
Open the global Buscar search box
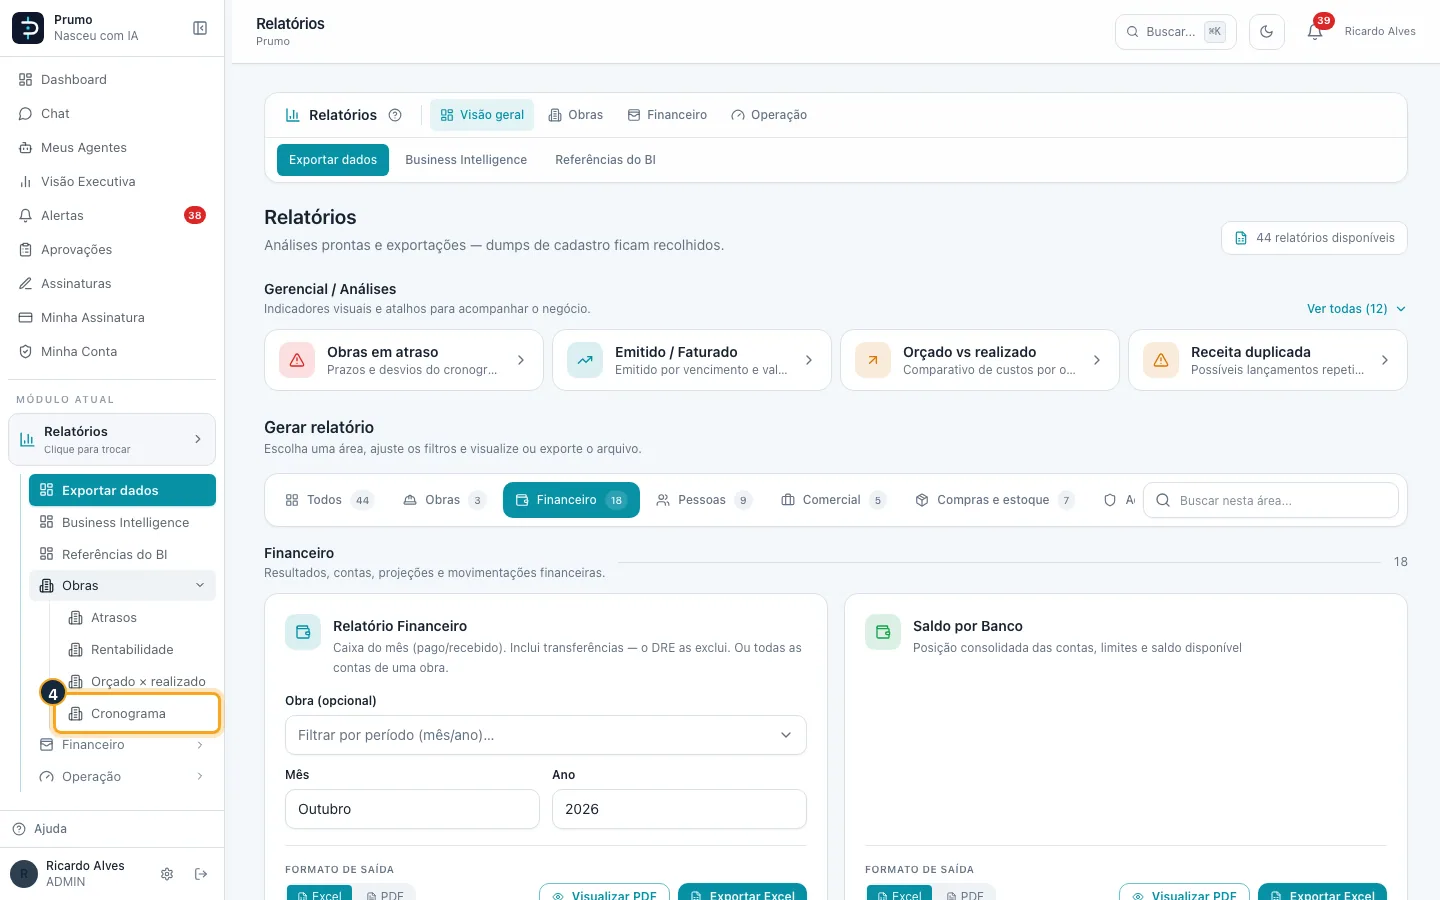coord(1176,32)
